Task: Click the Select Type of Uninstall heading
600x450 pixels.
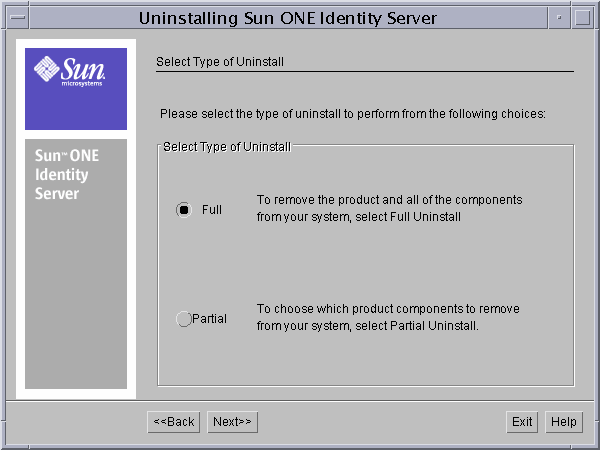Action: [220, 62]
